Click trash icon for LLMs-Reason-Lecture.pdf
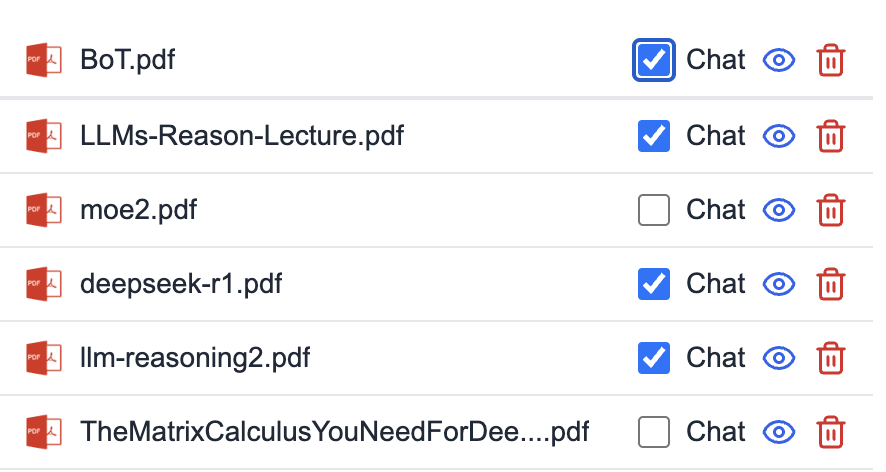Screen dimensions: 886x472 click(x=830, y=136)
